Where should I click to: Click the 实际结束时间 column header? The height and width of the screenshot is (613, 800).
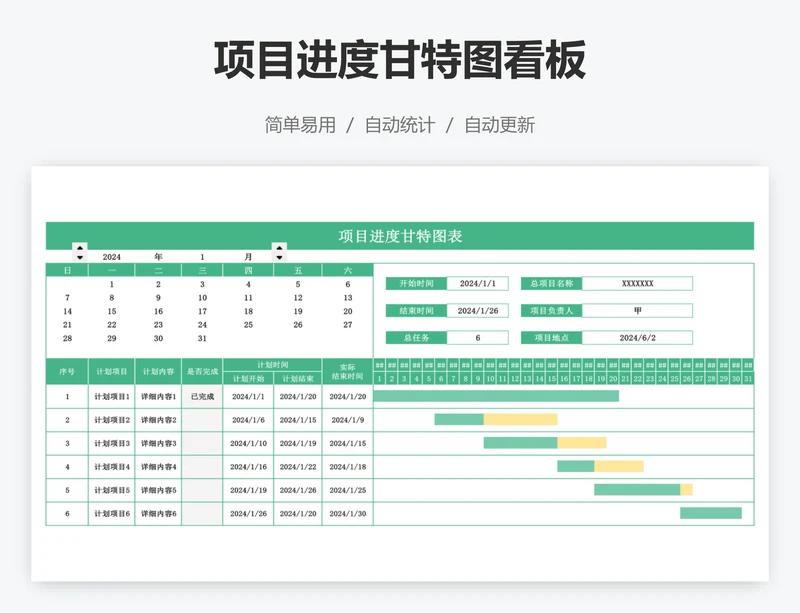pos(347,372)
